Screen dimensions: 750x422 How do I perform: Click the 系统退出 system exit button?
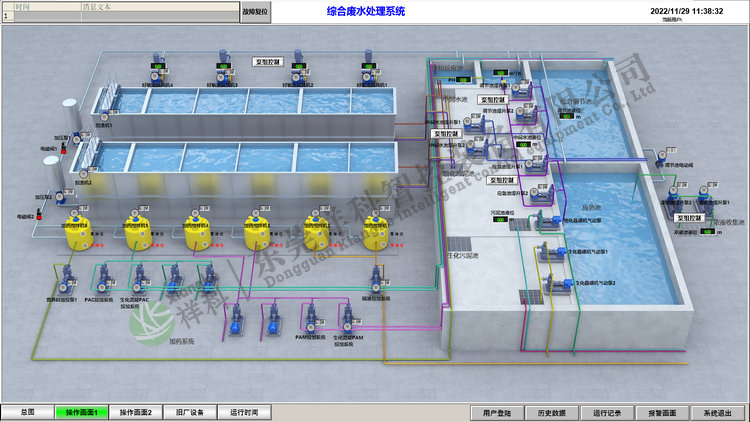click(717, 412)
